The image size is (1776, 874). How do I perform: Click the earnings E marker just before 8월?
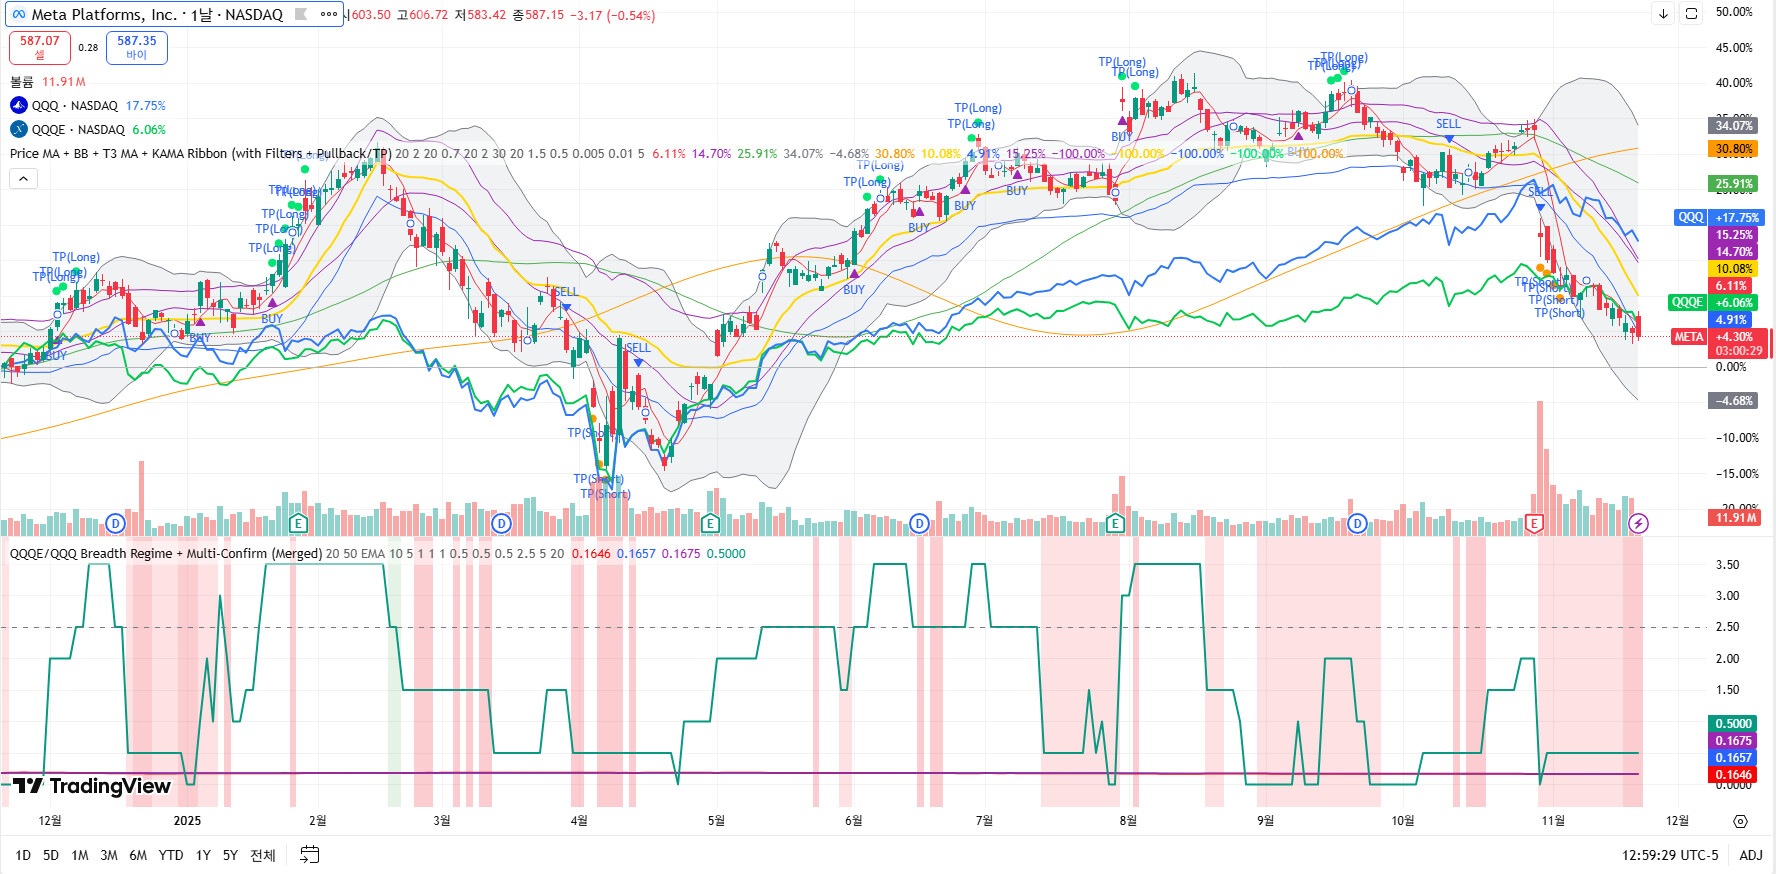(1115, 523)
